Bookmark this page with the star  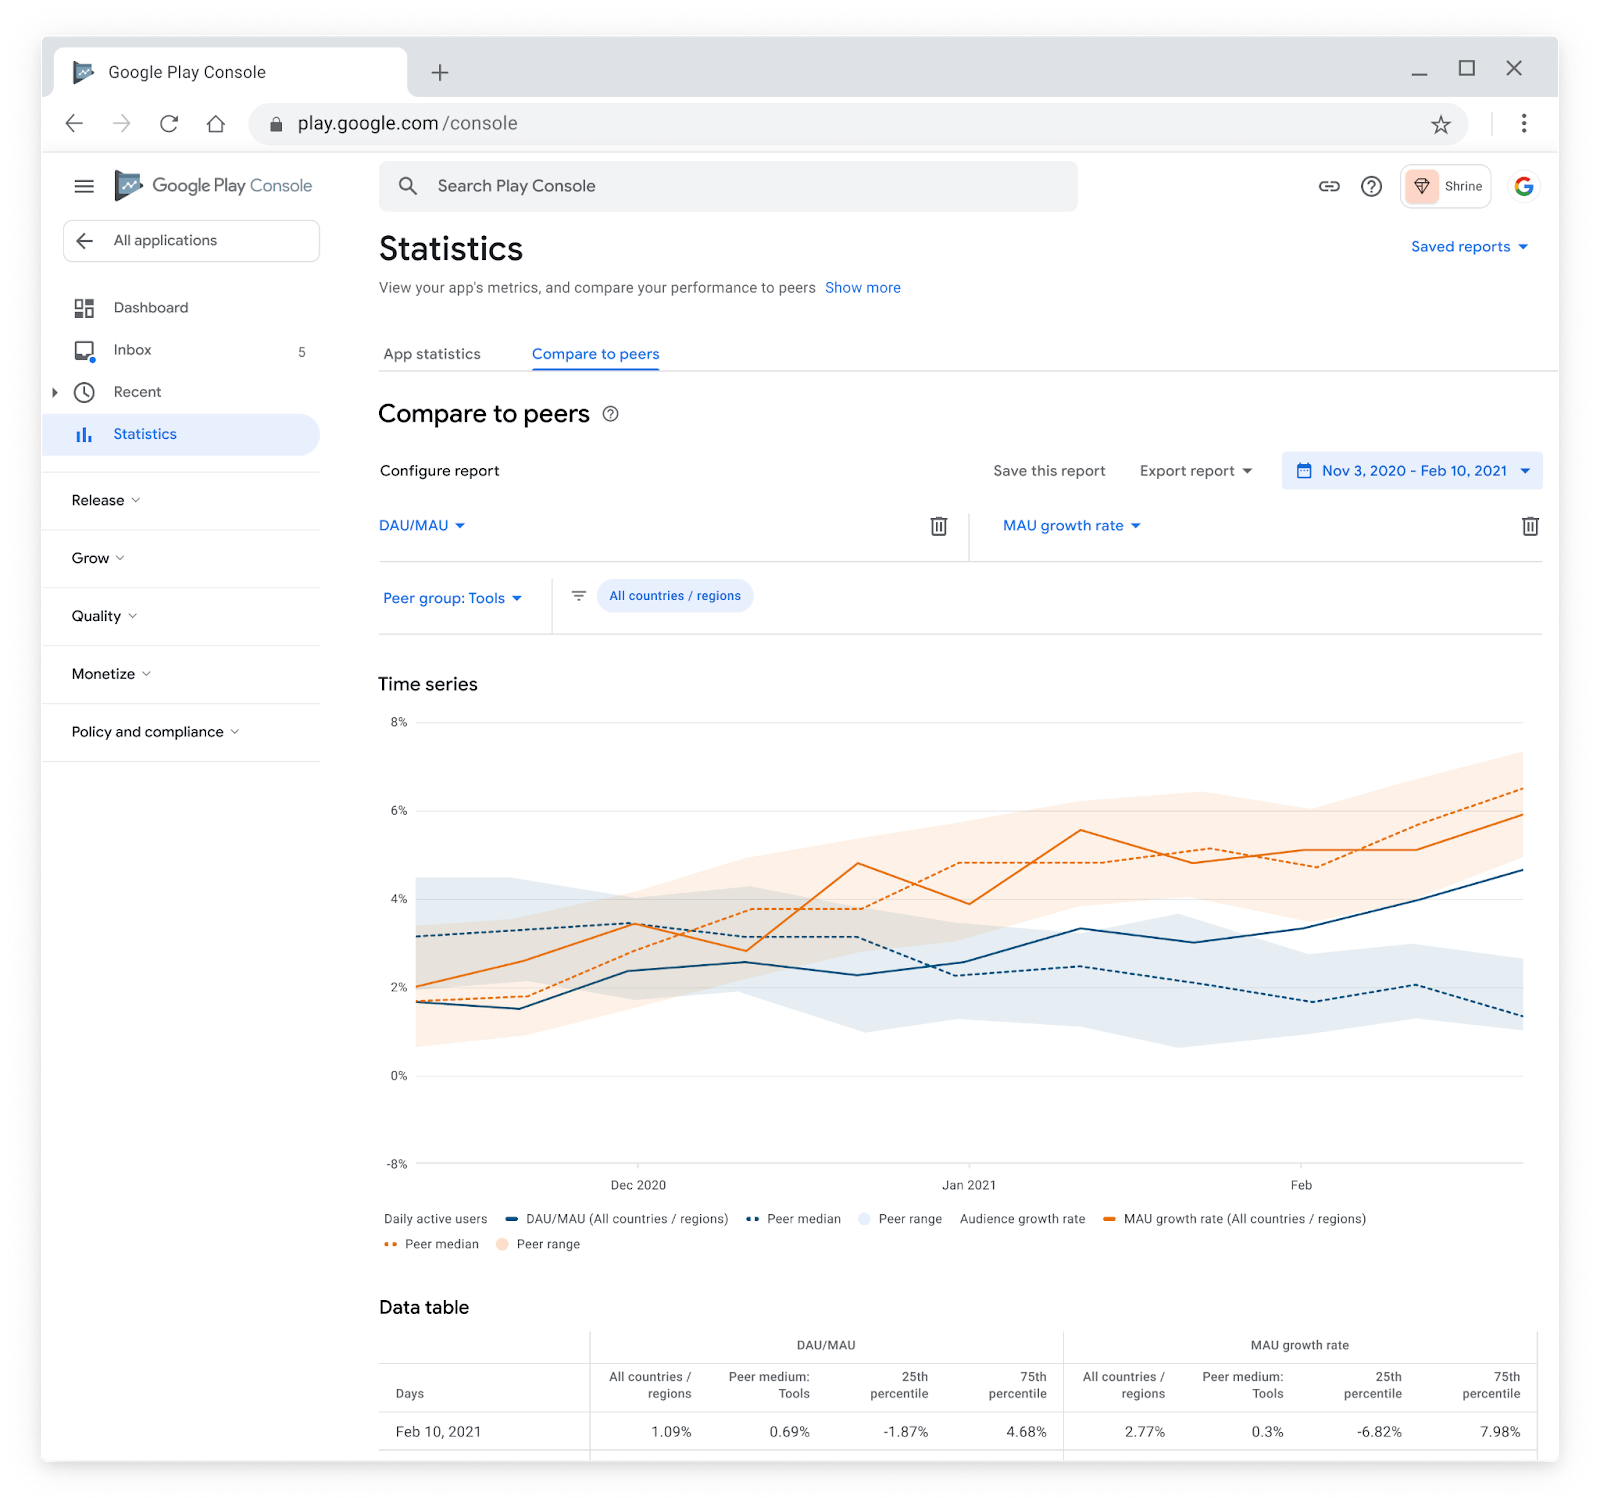coord(1440,124)
